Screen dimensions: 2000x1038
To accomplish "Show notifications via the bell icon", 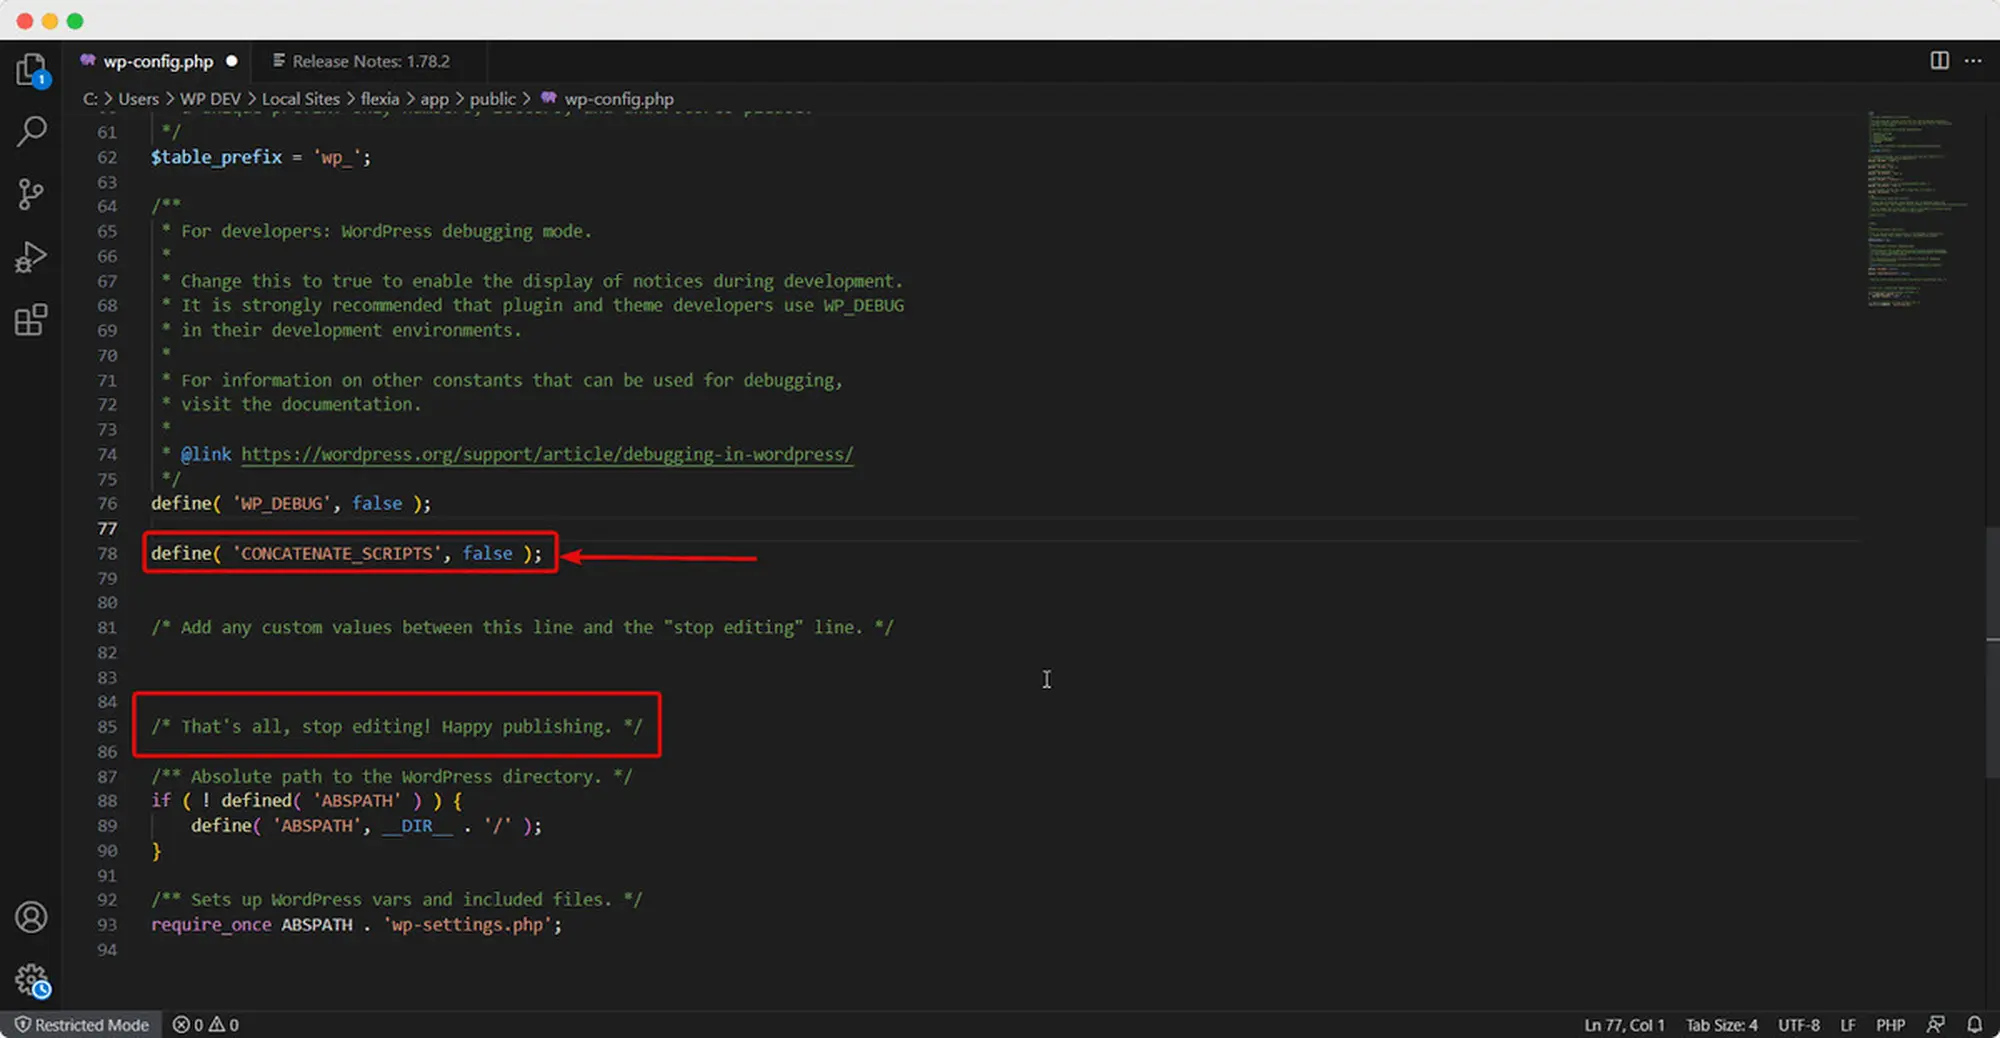I will coord(1975,1025).
